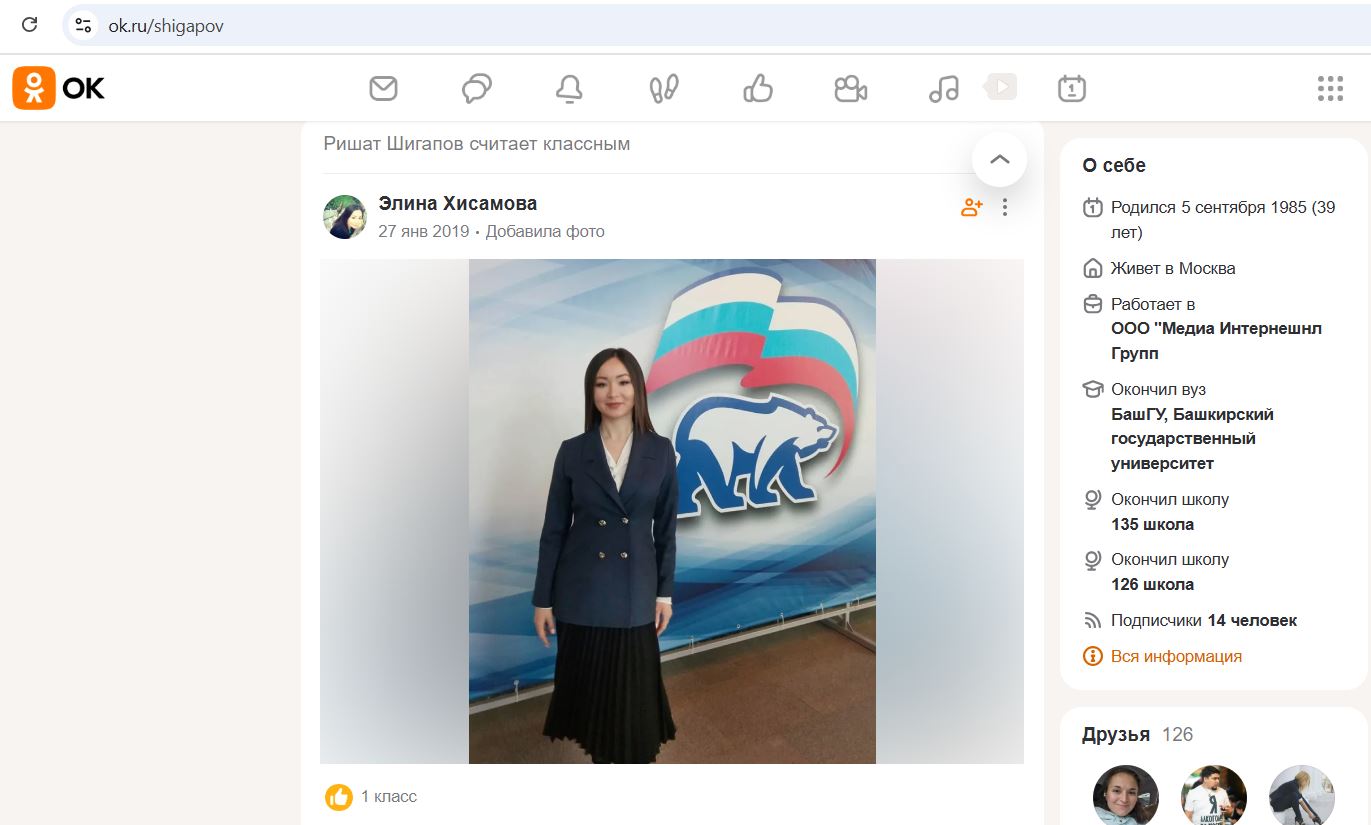Screen dimensions: 1371x825
Task: Reload the page with browser refresh button
Action: 30,25
